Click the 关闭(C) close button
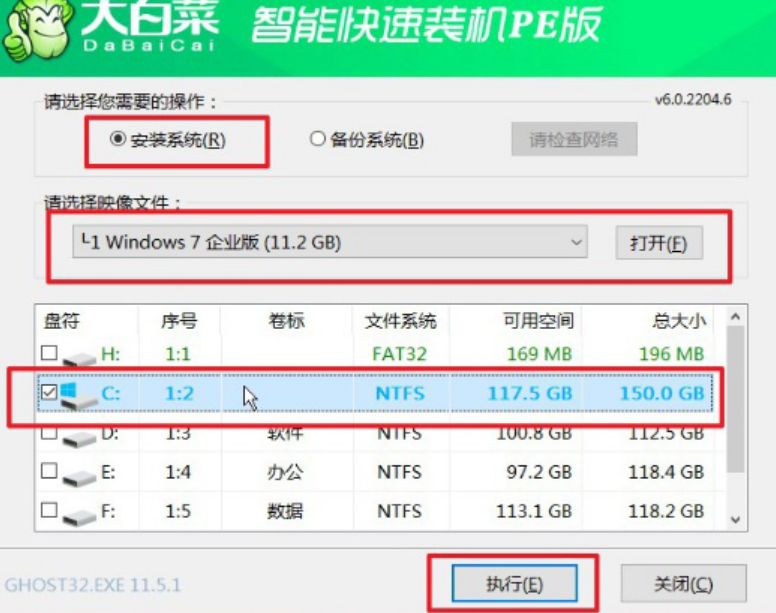 tap(683, 584)
